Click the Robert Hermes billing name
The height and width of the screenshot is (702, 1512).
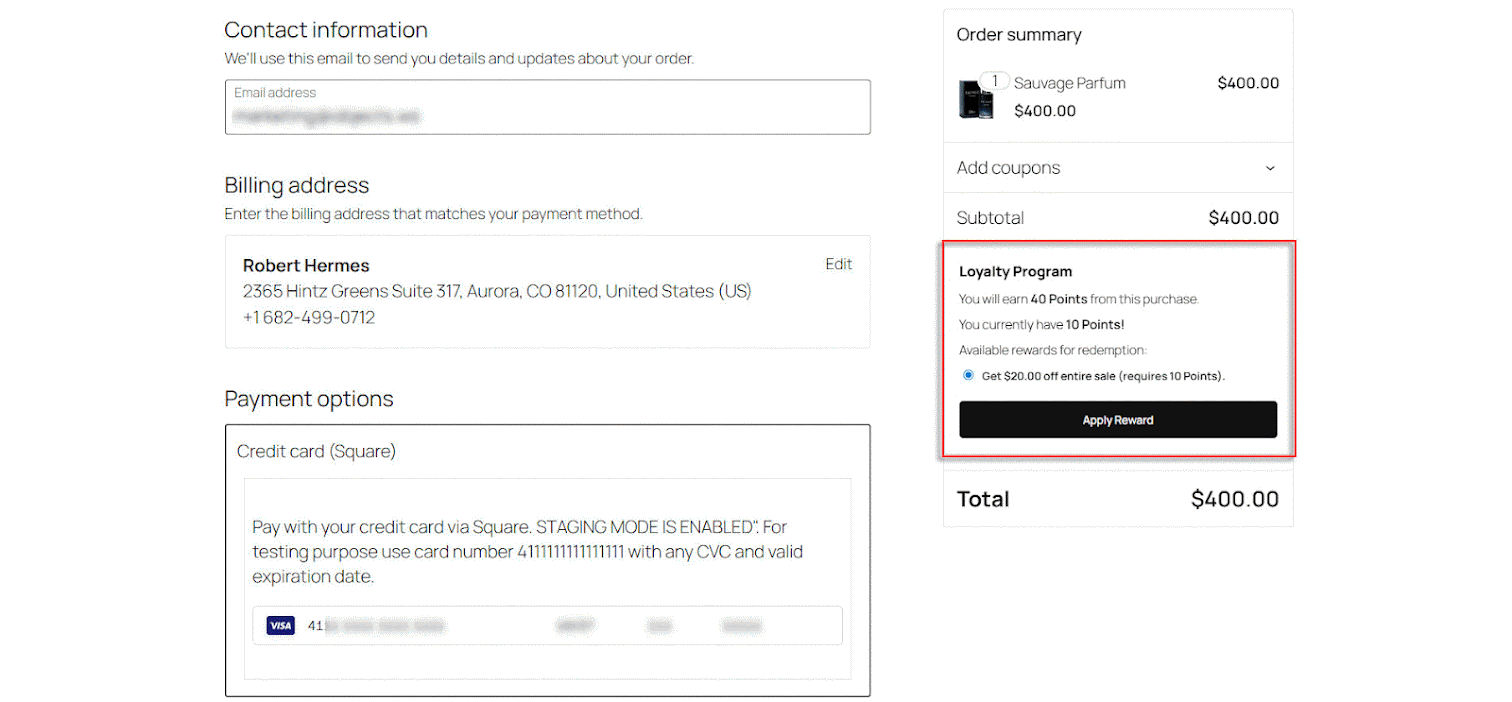[x=306, y=265]
